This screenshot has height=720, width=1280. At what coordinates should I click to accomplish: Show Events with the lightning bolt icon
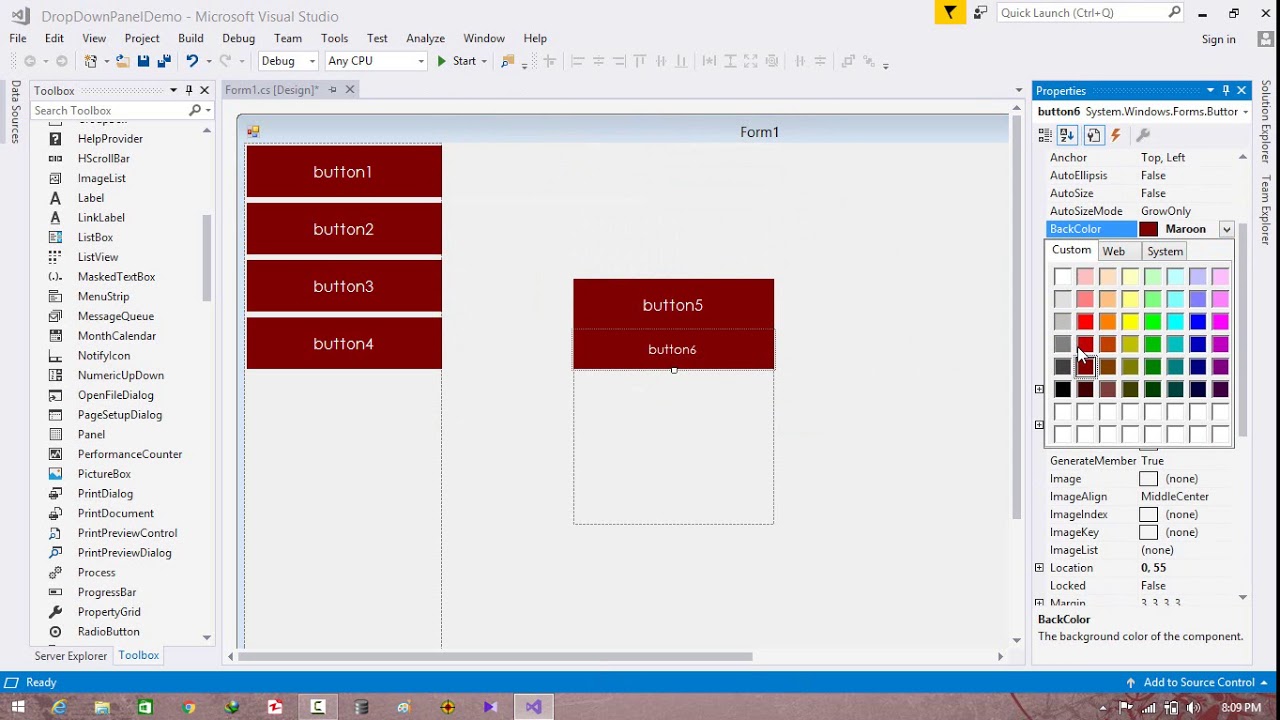1116,135
